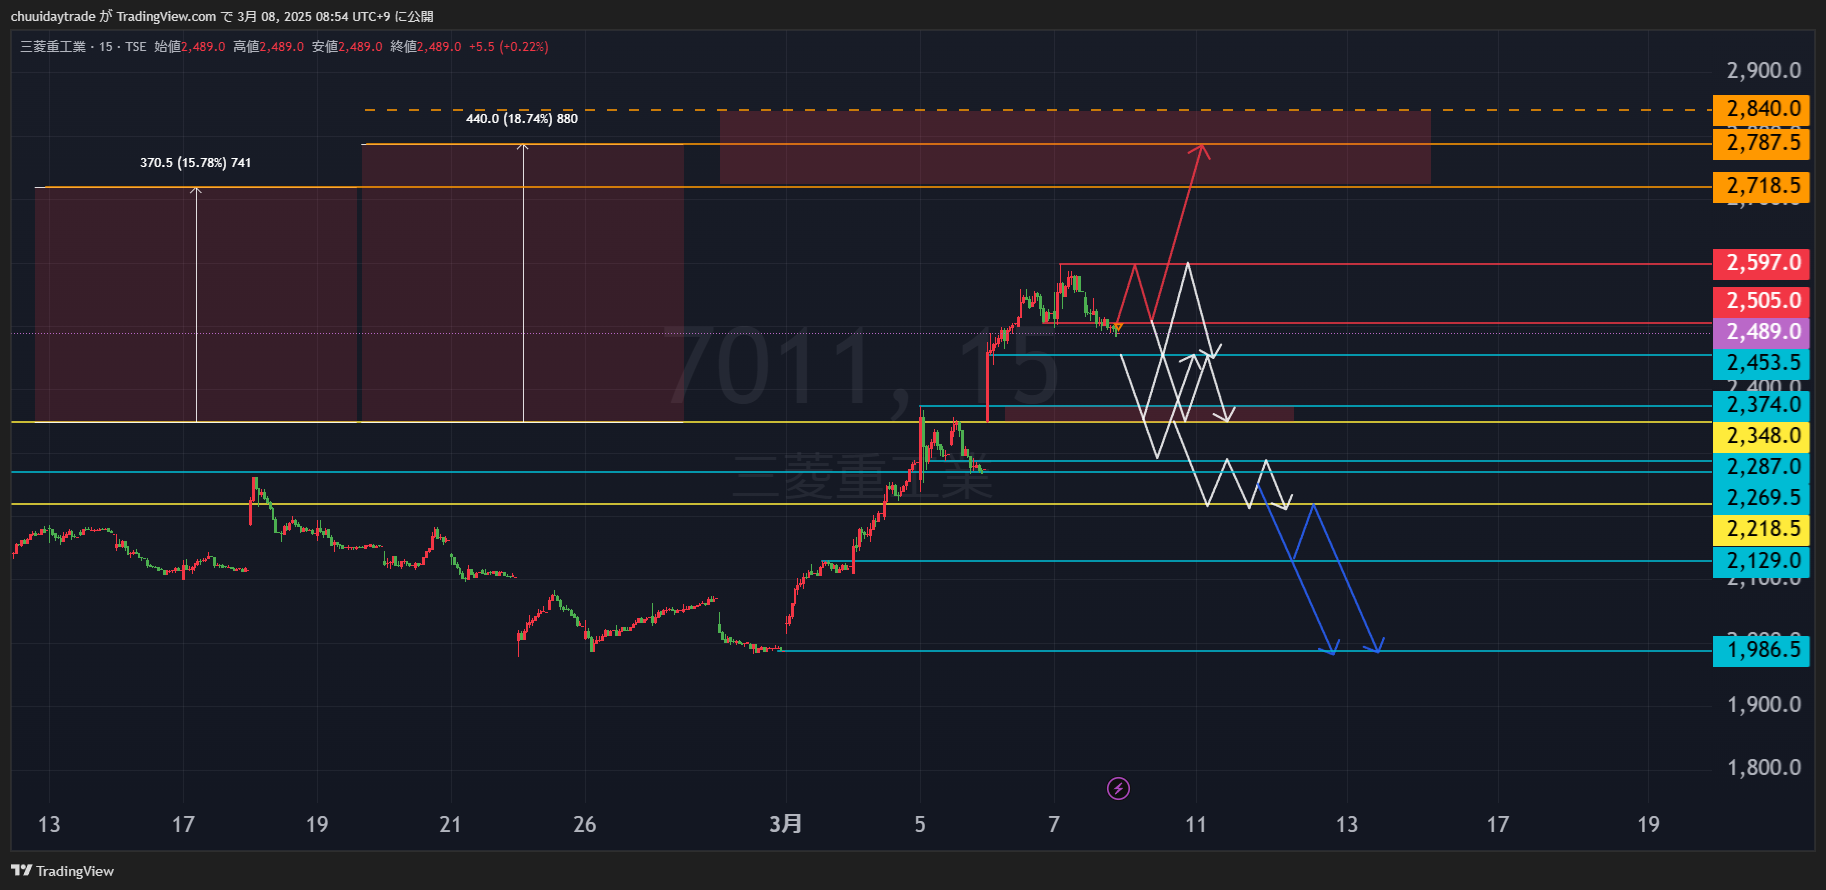
Task: Select the yellow 2,348.0 price level label
Action: 1762,436
